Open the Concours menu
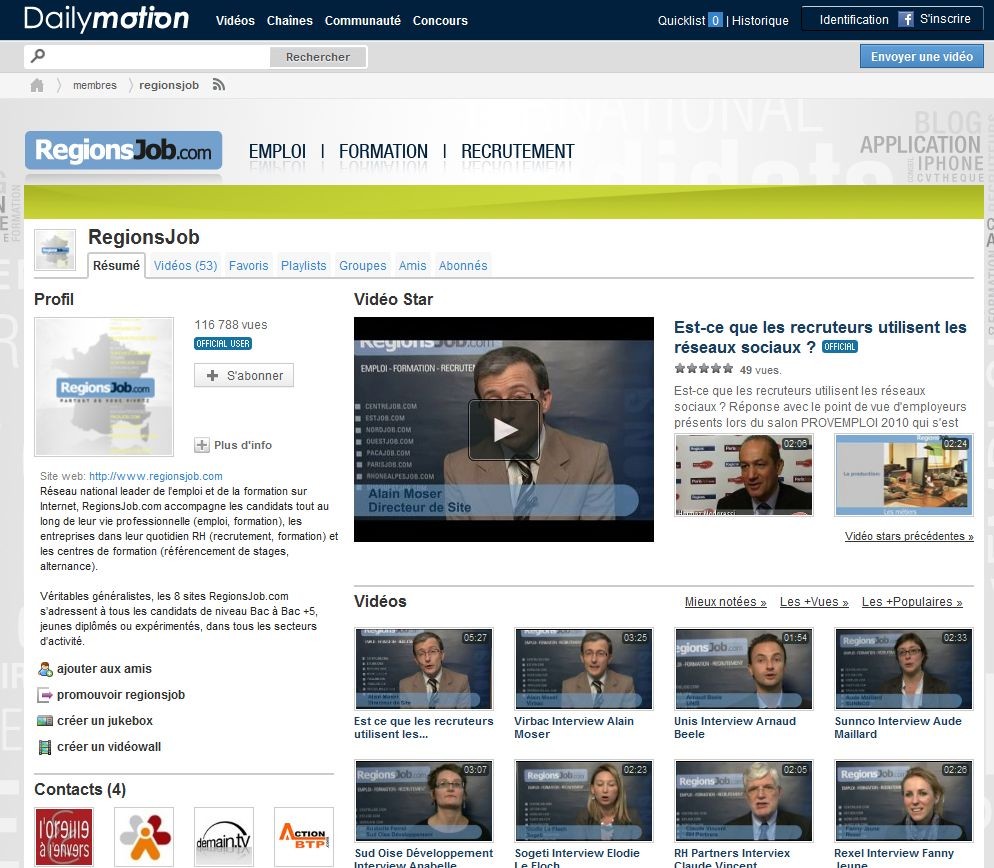This screenshot has width=994, height=868. tap(440, 20)
